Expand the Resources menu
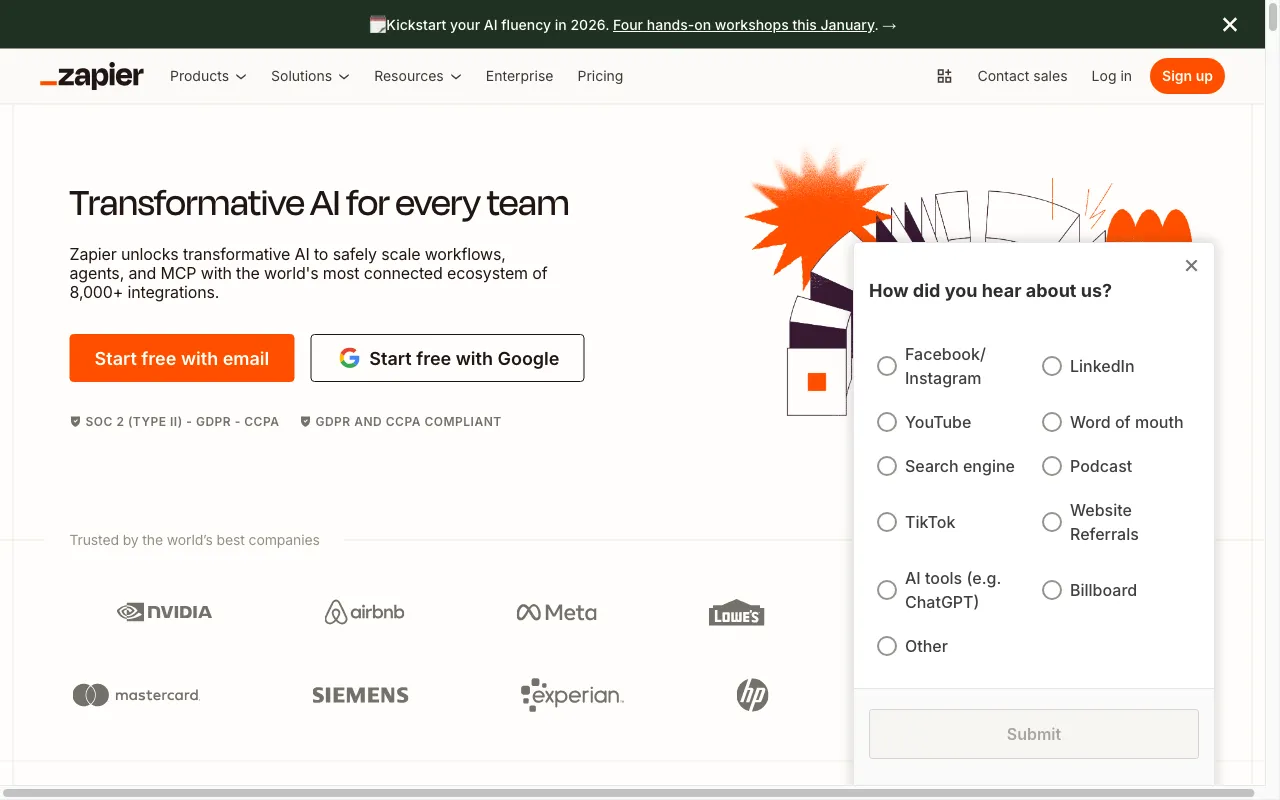The image size is (1280, 800). (x=417, y=76)
